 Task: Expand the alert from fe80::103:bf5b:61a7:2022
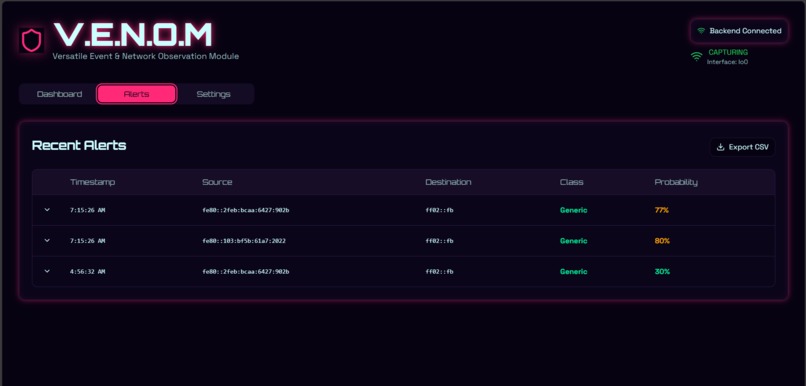click(47, 241)
